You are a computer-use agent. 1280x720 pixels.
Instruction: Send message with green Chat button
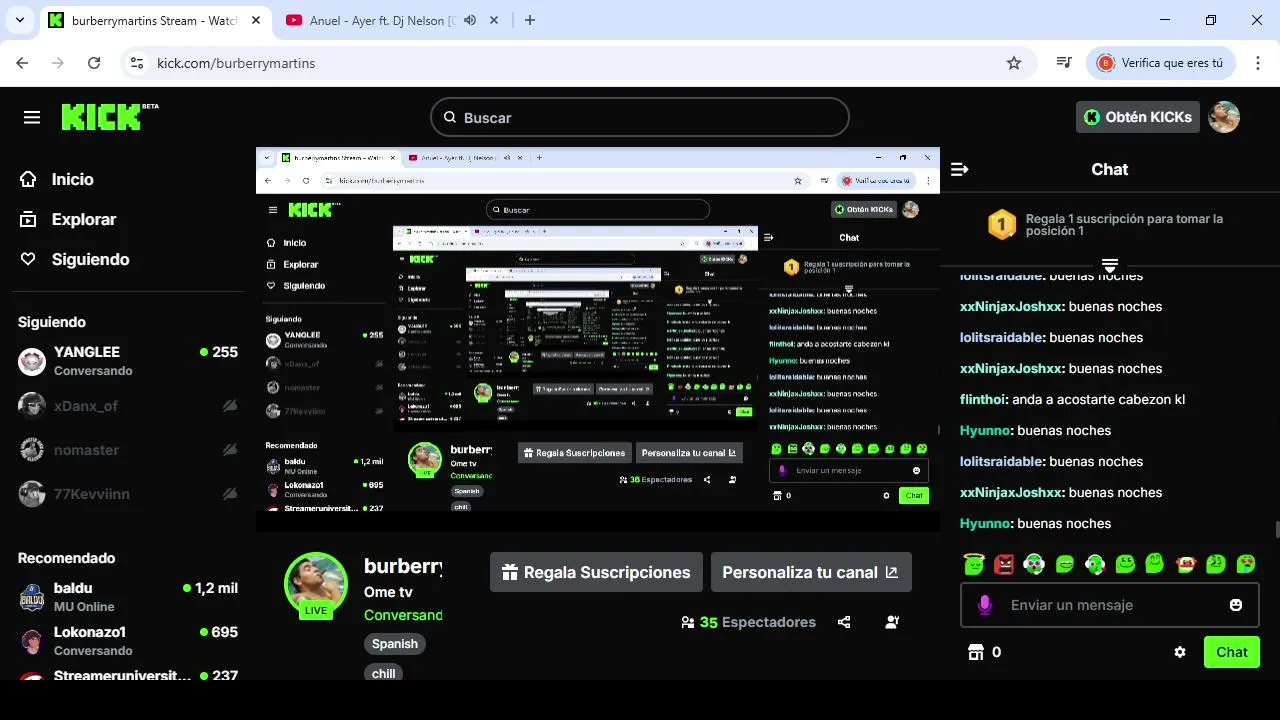(x=1231, y=652)
